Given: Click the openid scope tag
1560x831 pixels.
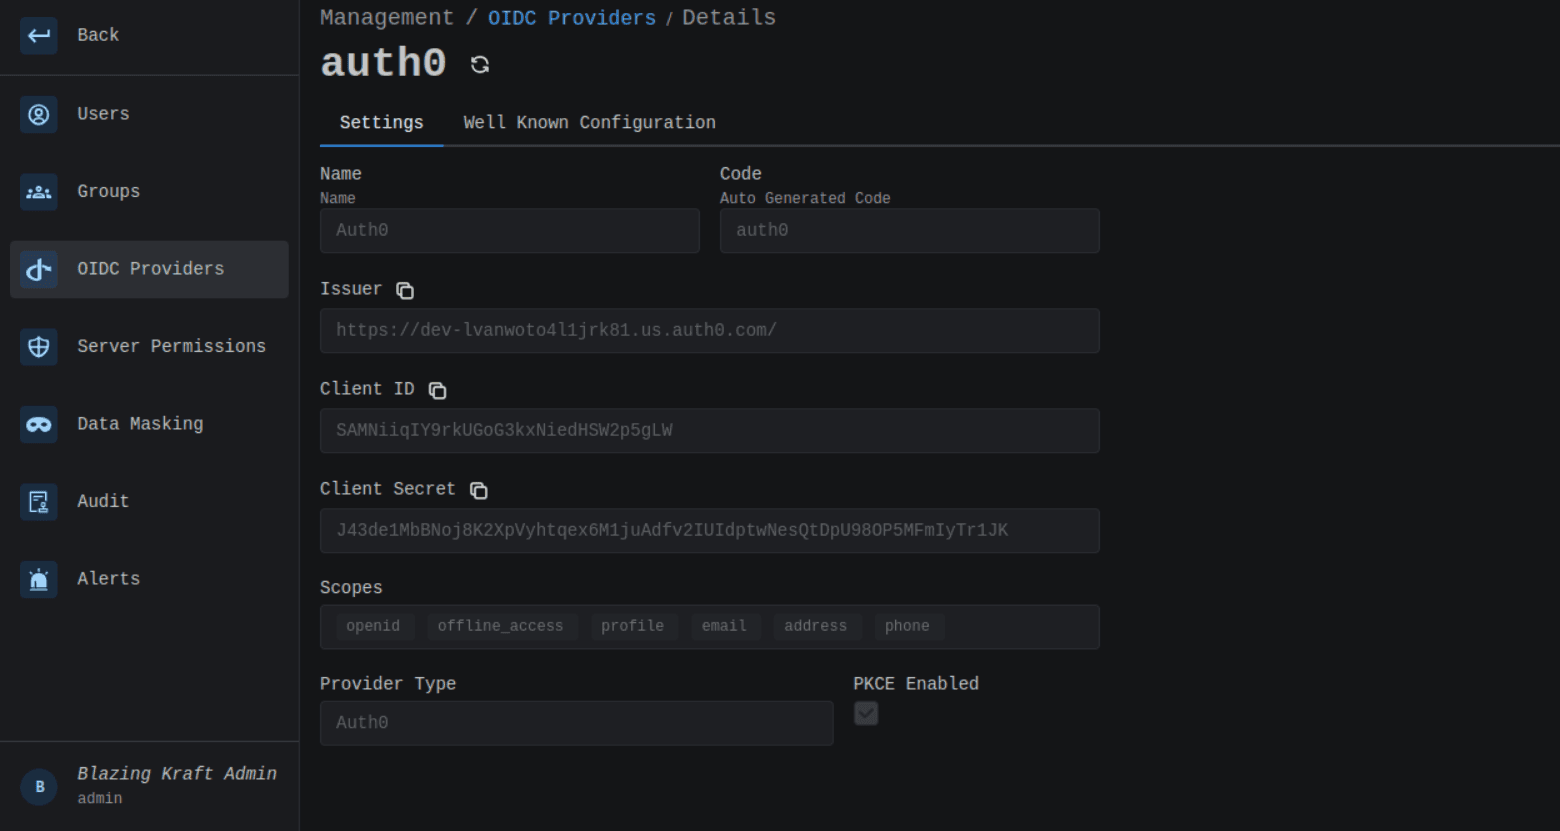Looking at the screenshot, I should pyautogui.click(x=373, y=627).
